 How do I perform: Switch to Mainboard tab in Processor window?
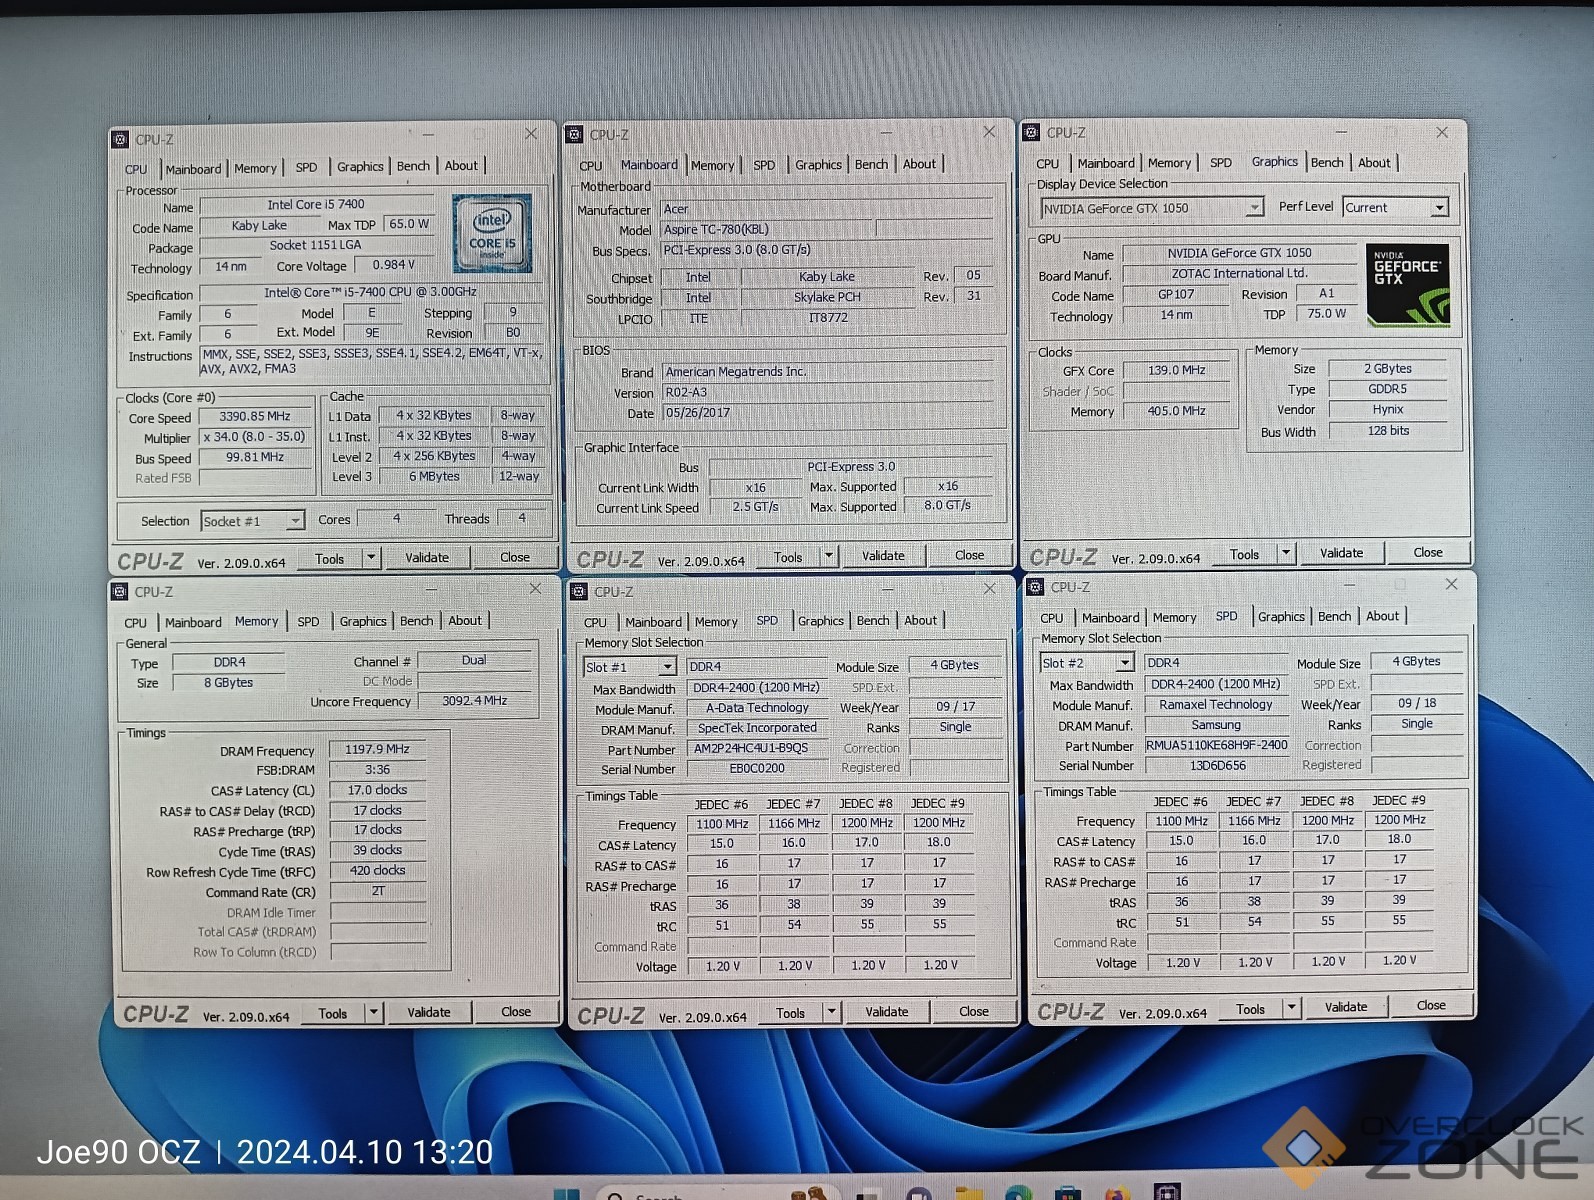[193, 169]
